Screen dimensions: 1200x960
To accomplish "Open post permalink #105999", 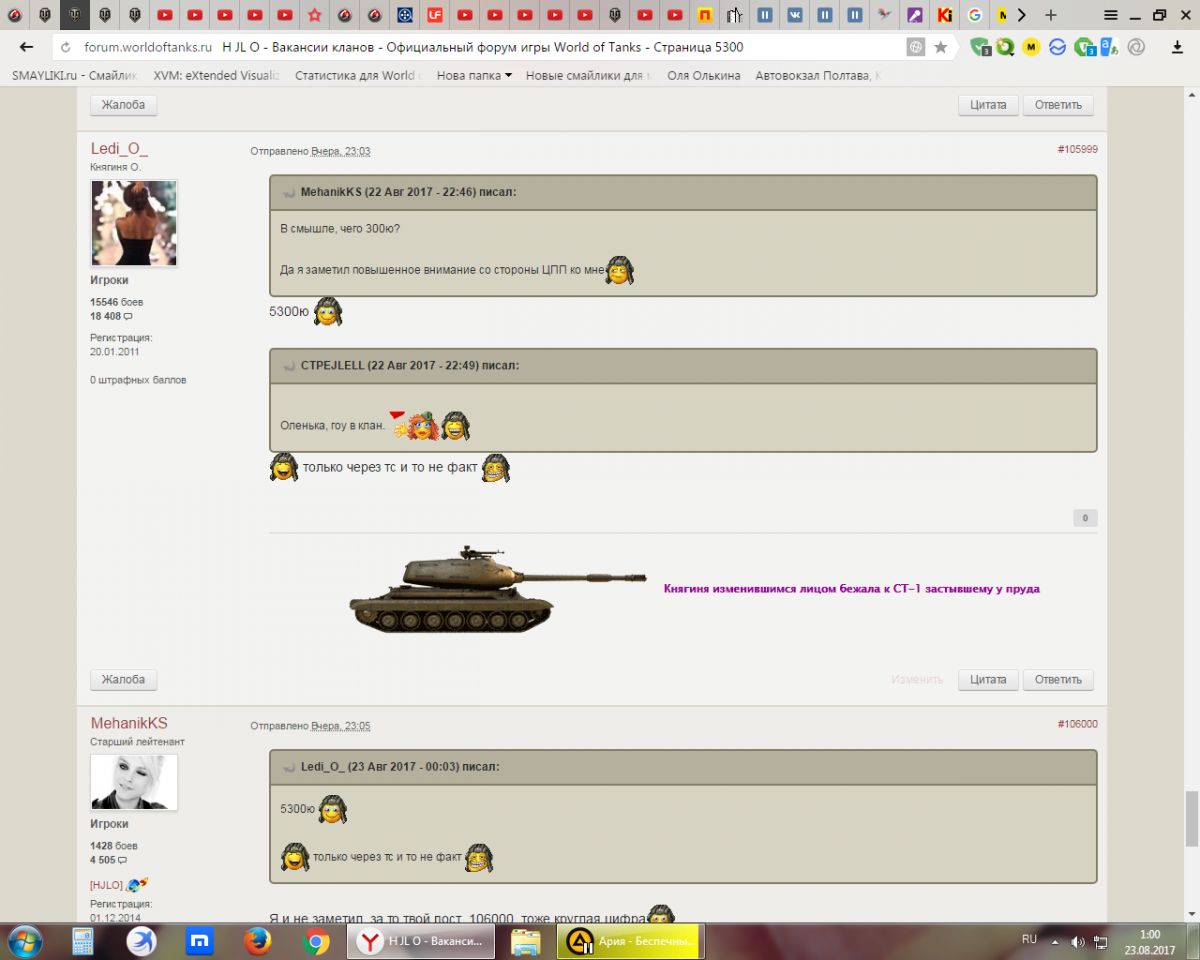I will (1077, 149).
